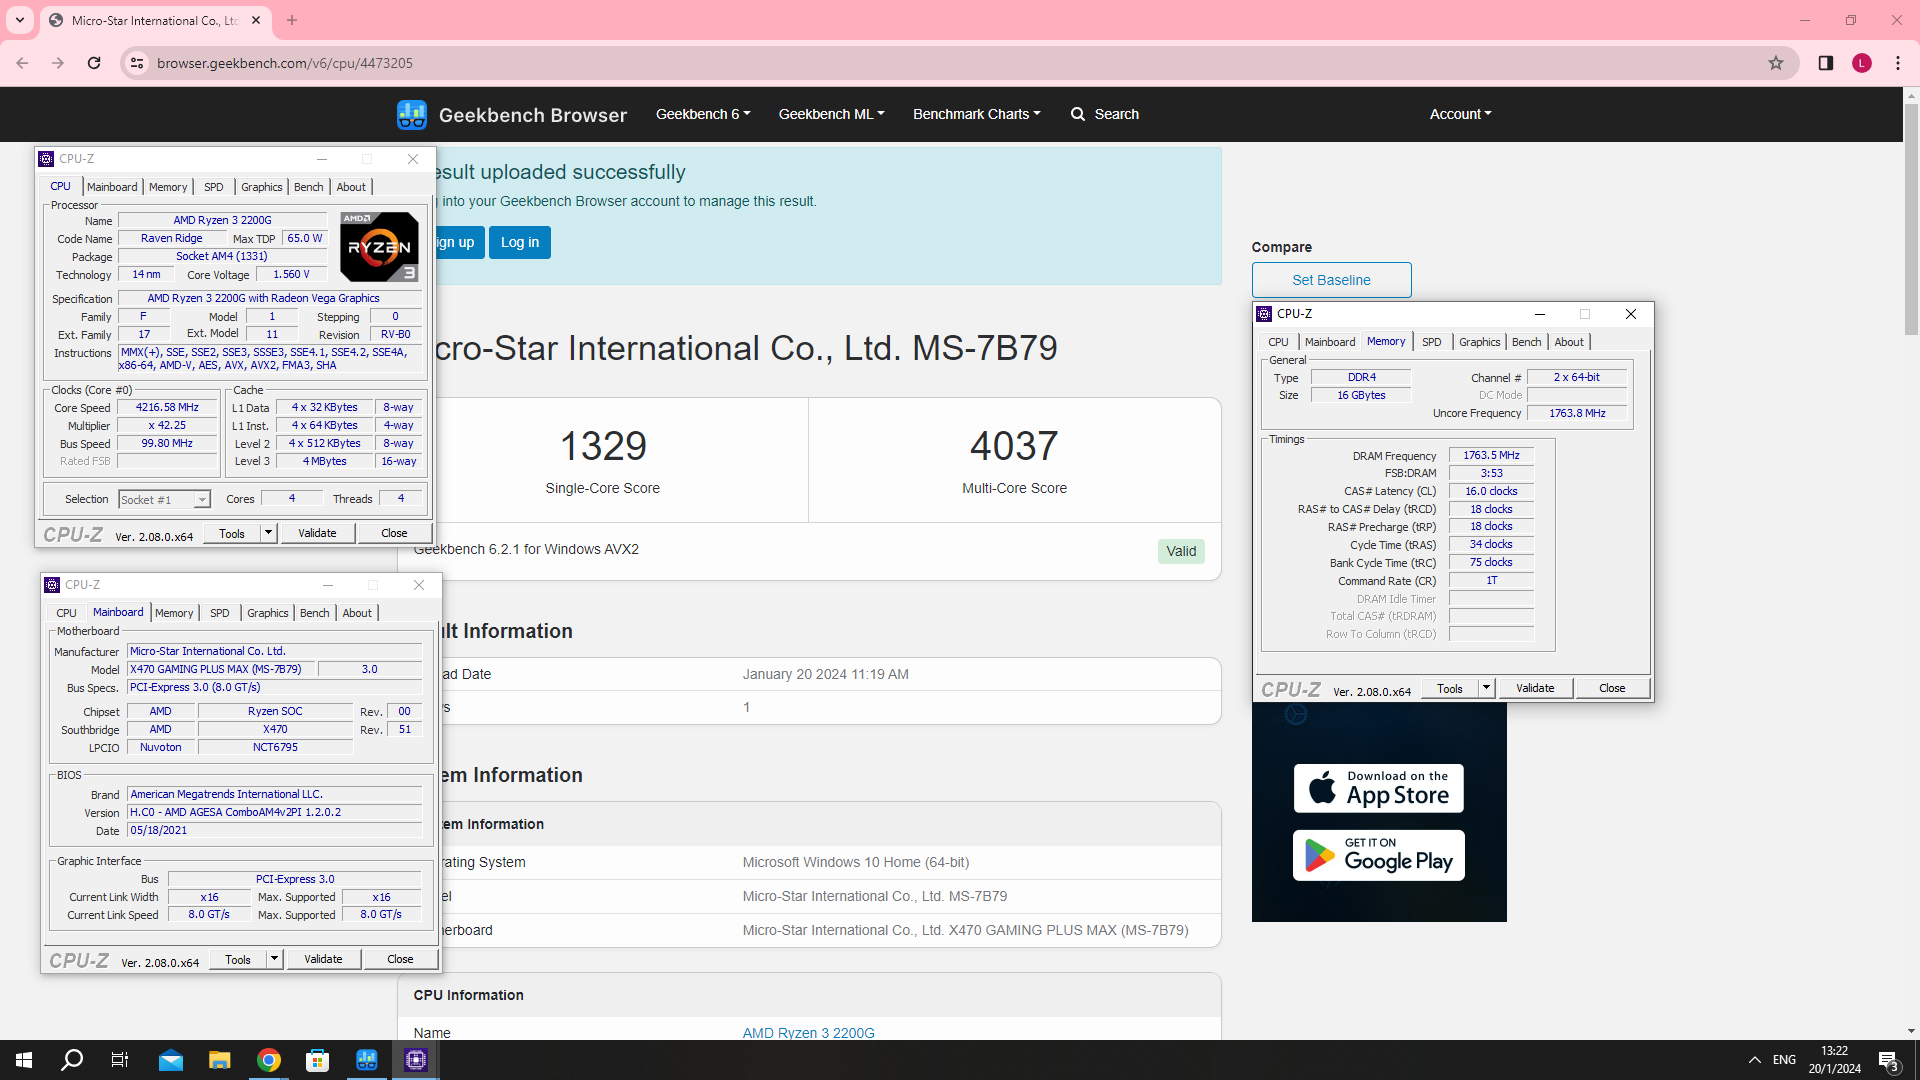Open the Chrome three-dot menu
Image resolution: width=1920 pixels, height=1080 pixels.
pos(1898,63)
